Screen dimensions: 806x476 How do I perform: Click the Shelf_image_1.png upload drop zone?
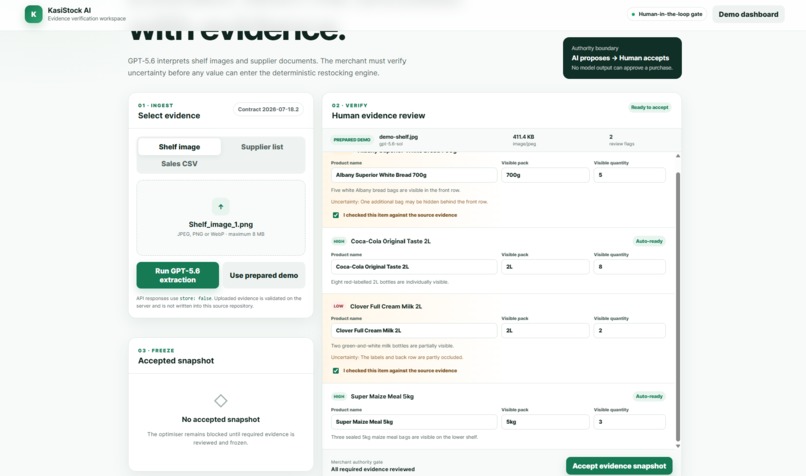221,217
